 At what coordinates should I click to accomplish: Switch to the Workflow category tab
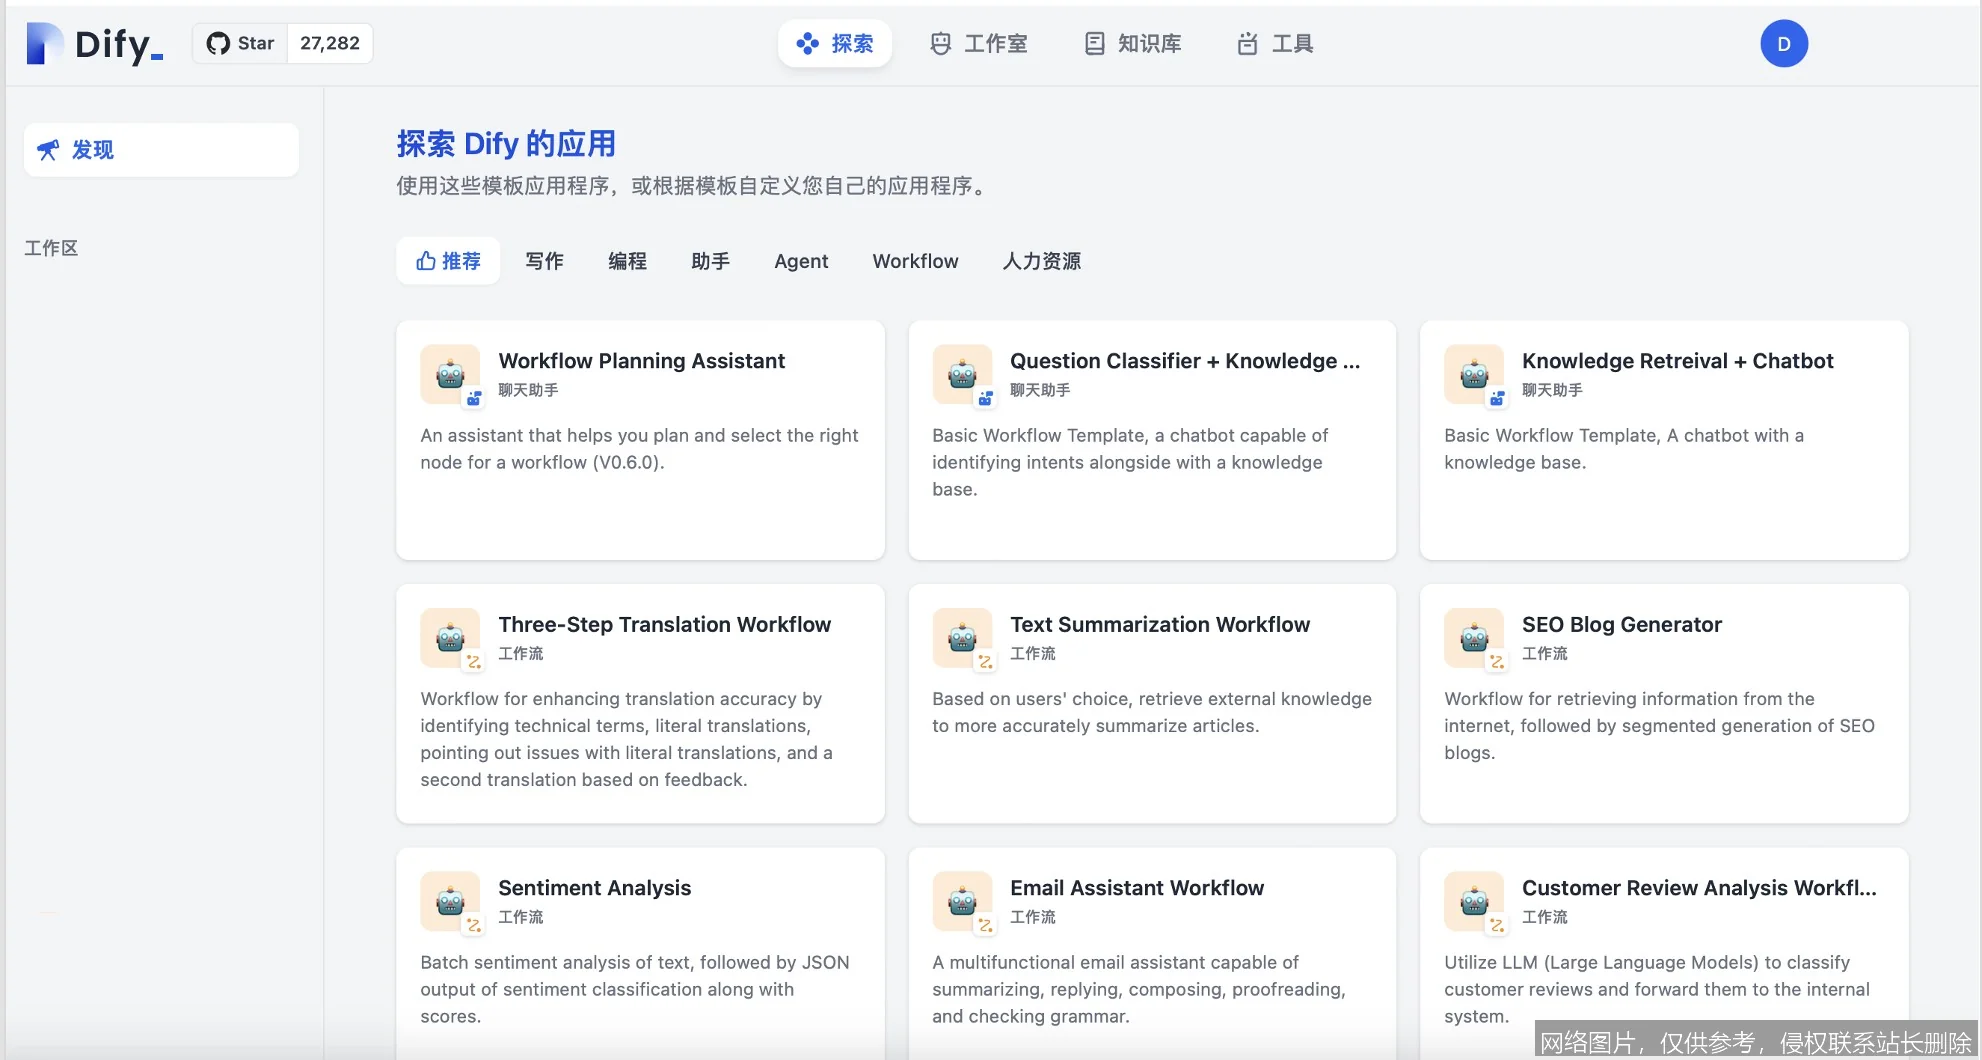914,261
